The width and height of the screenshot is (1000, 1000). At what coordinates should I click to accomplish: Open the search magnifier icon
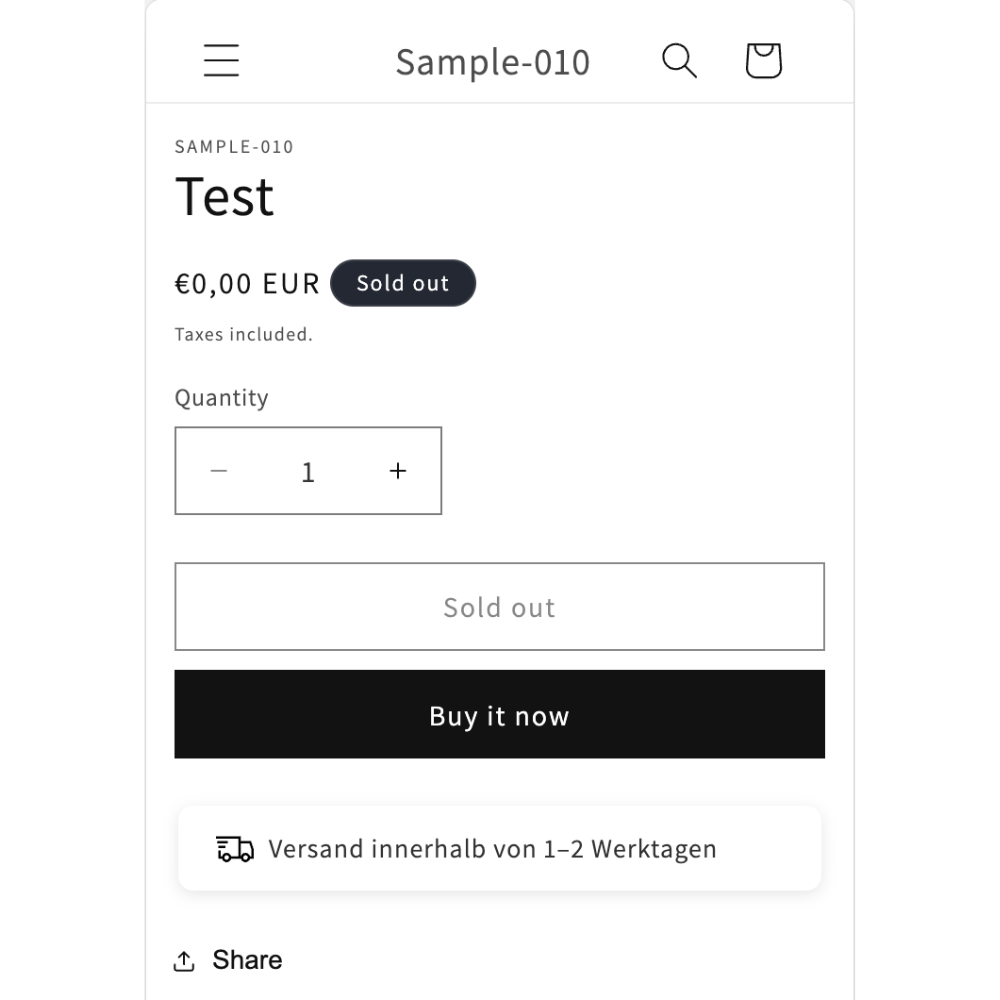click(679, 61)
